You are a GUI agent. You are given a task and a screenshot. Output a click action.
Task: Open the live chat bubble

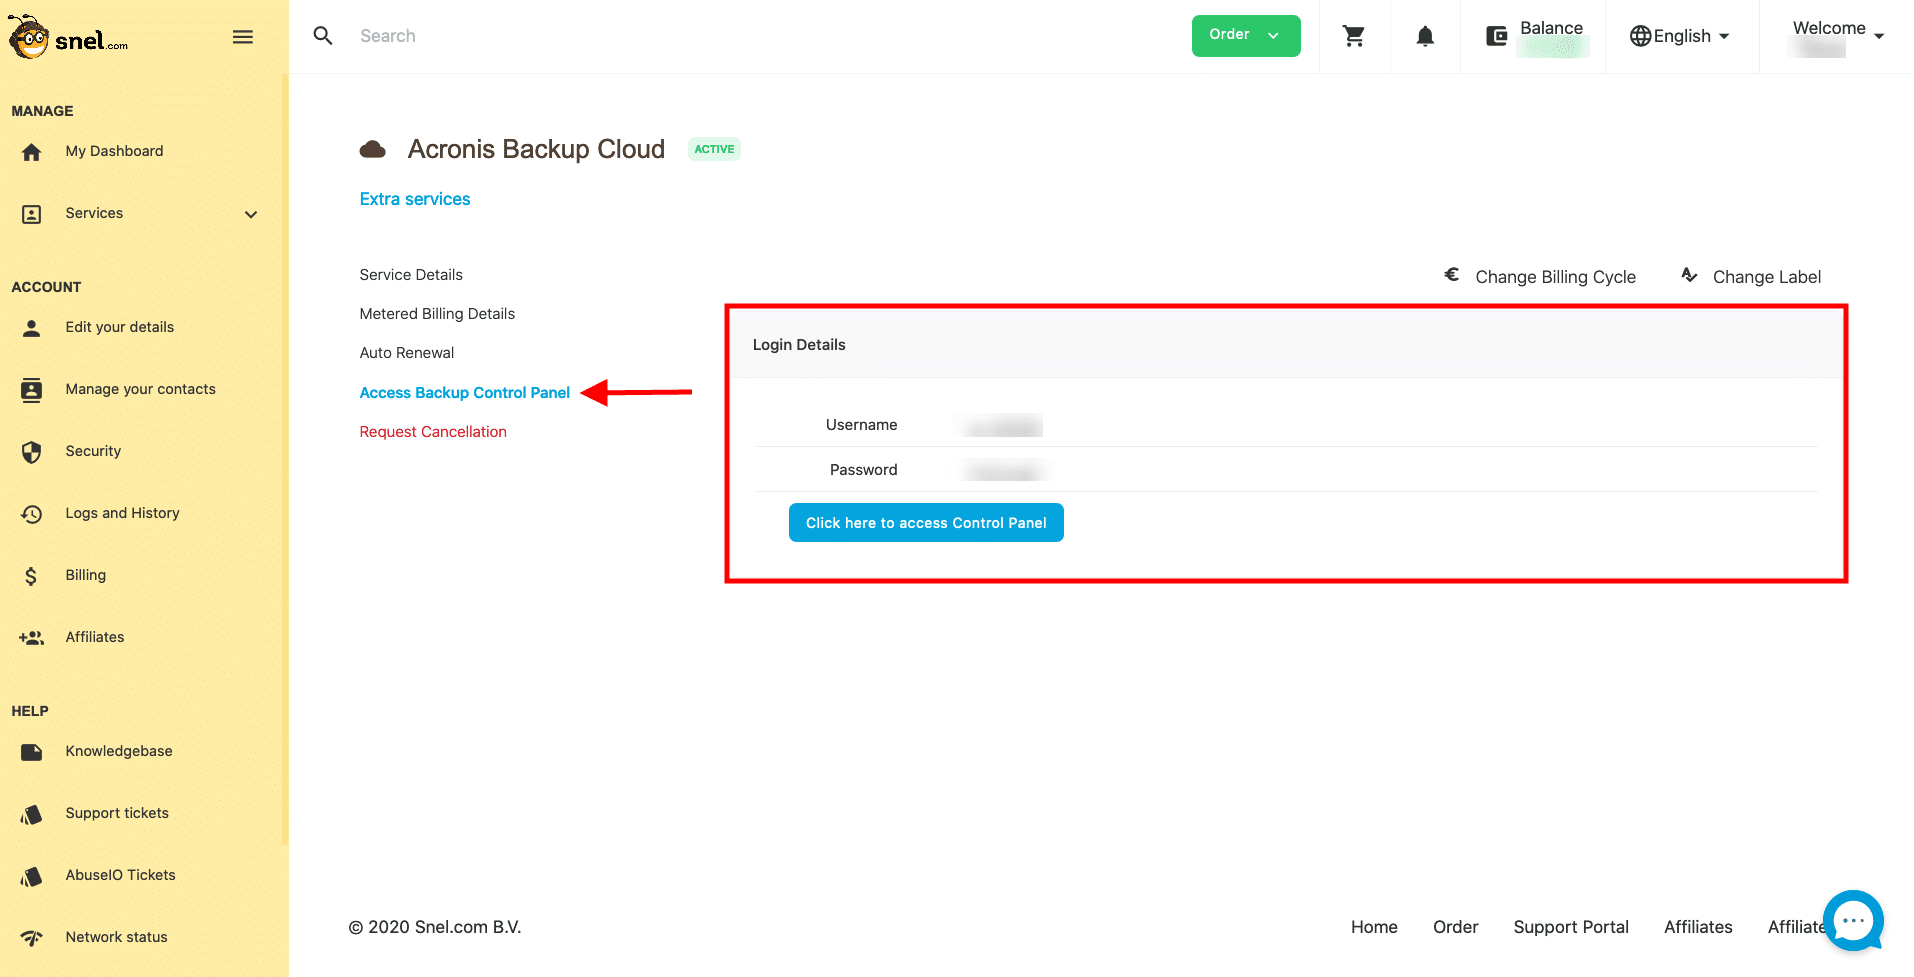(1853, 920)
